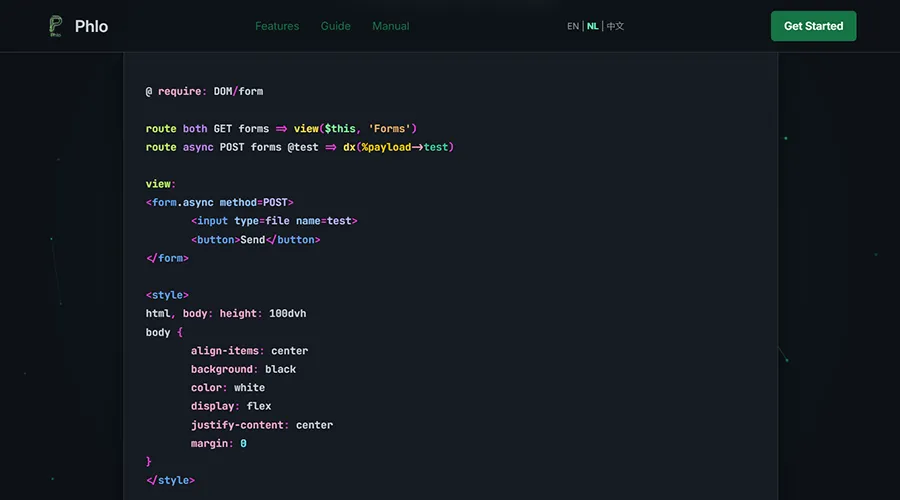Click the '@ require: DOM/form' line

[204, 91]
